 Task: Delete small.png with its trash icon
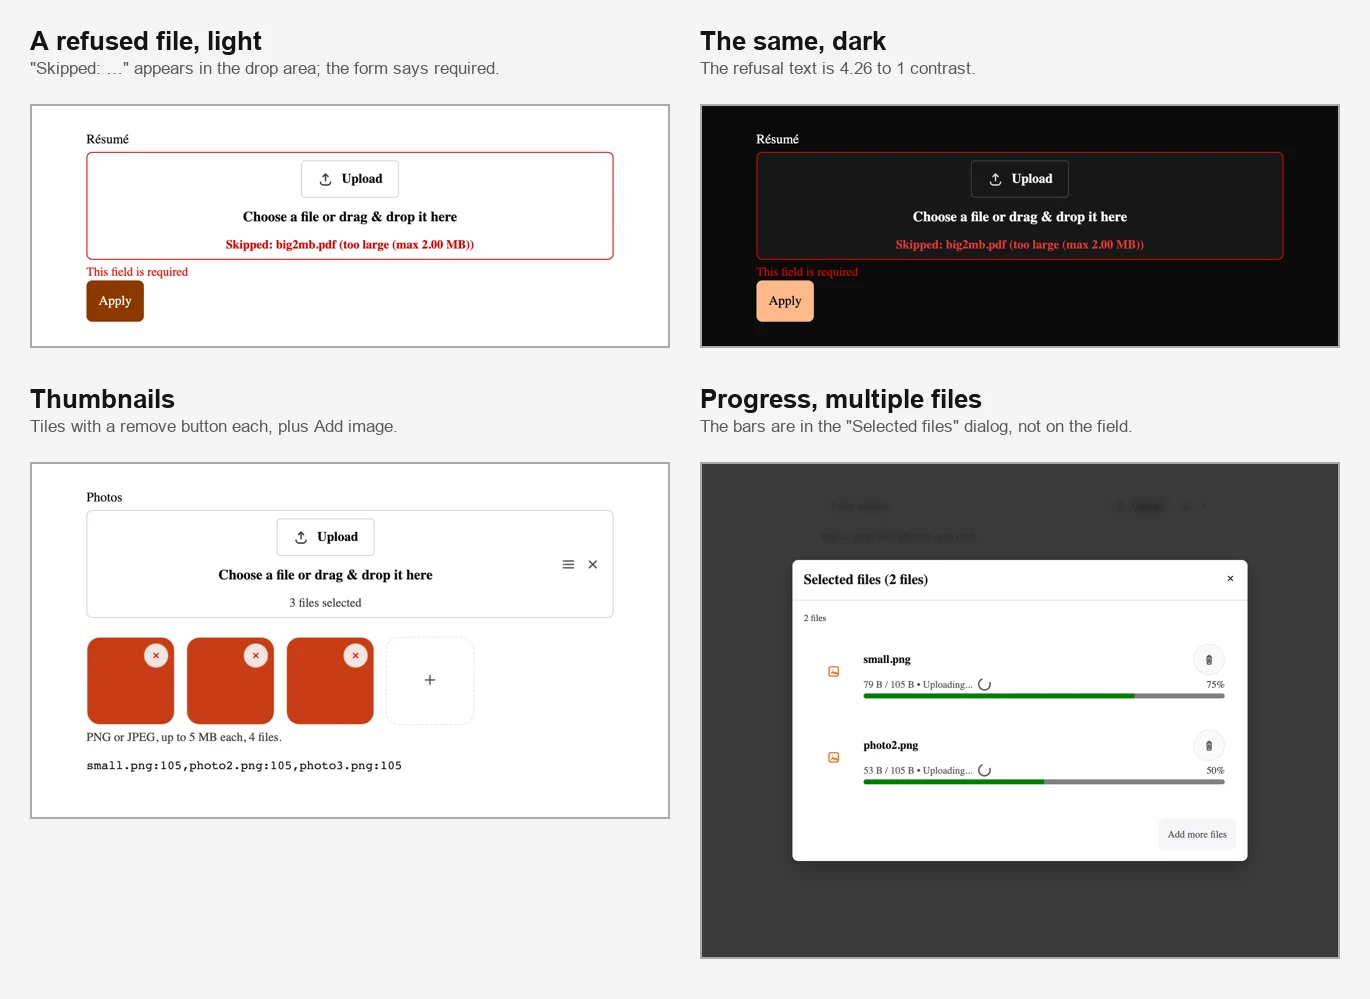click(x=1209, y=660)
